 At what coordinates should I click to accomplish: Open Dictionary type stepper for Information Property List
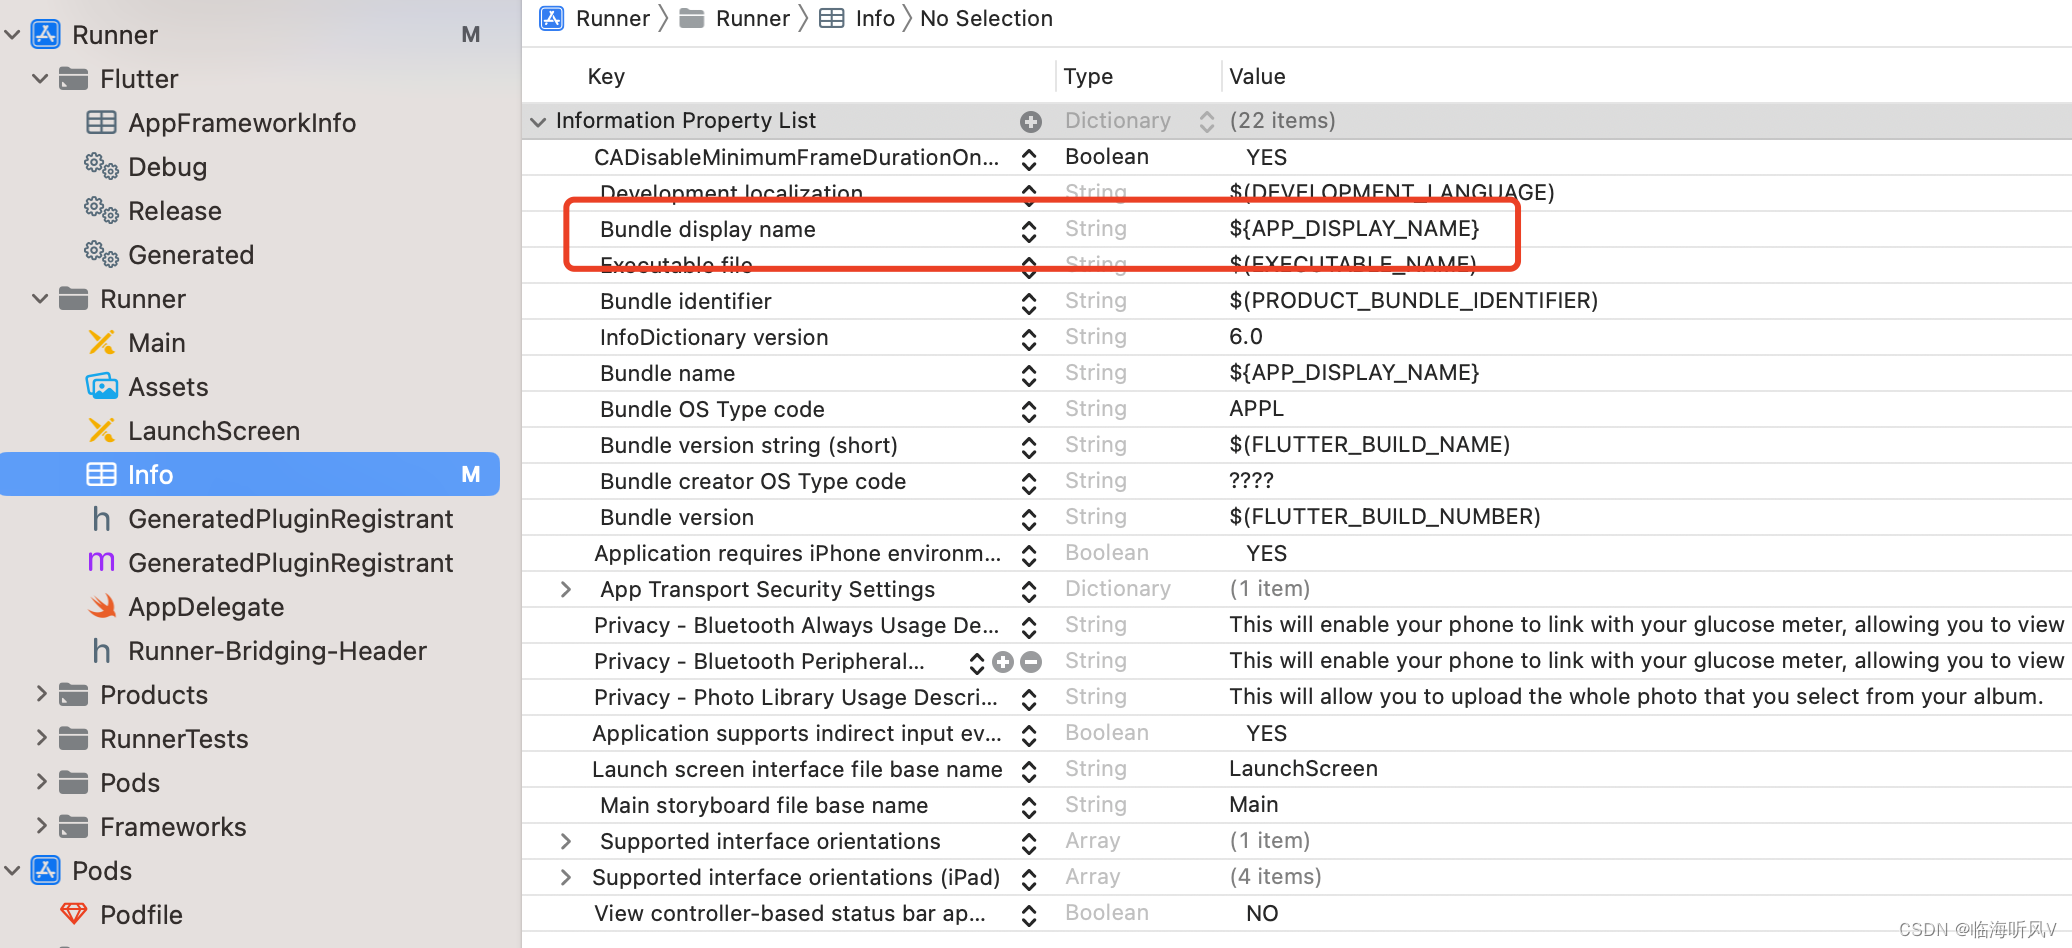pos(1207,122)
